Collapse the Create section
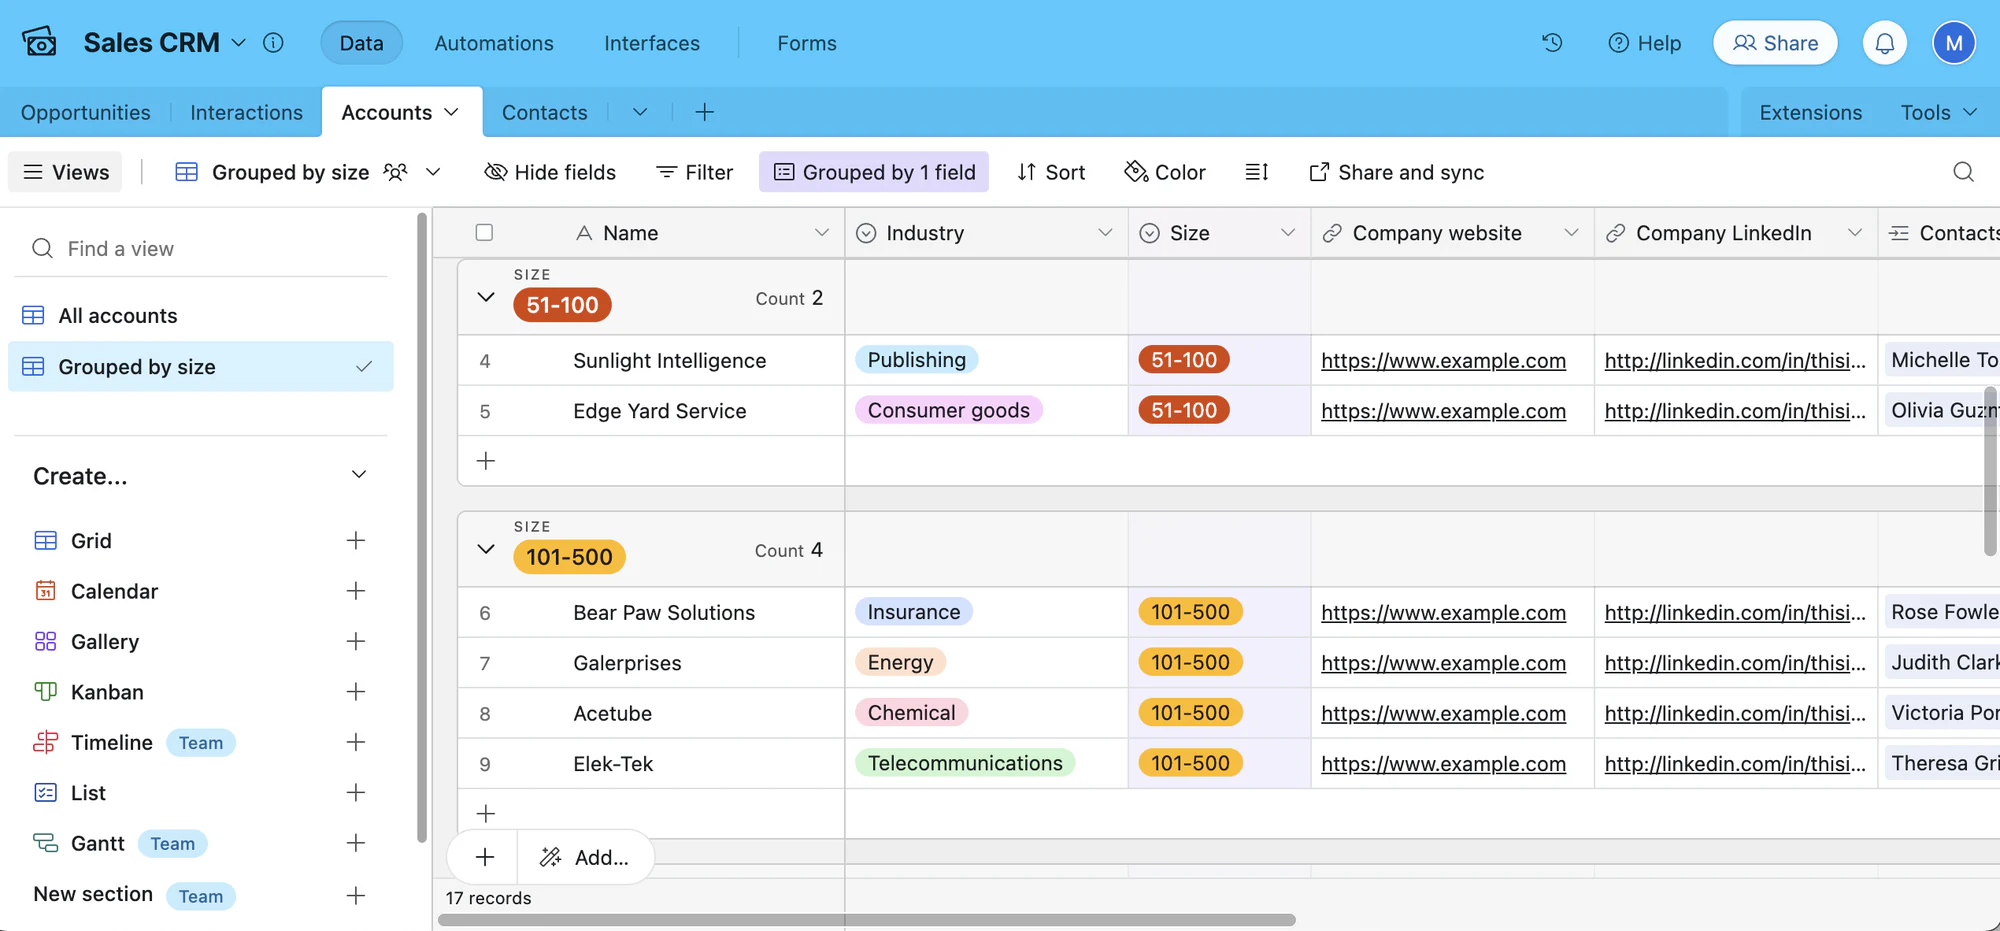 [x=359, y=475]
